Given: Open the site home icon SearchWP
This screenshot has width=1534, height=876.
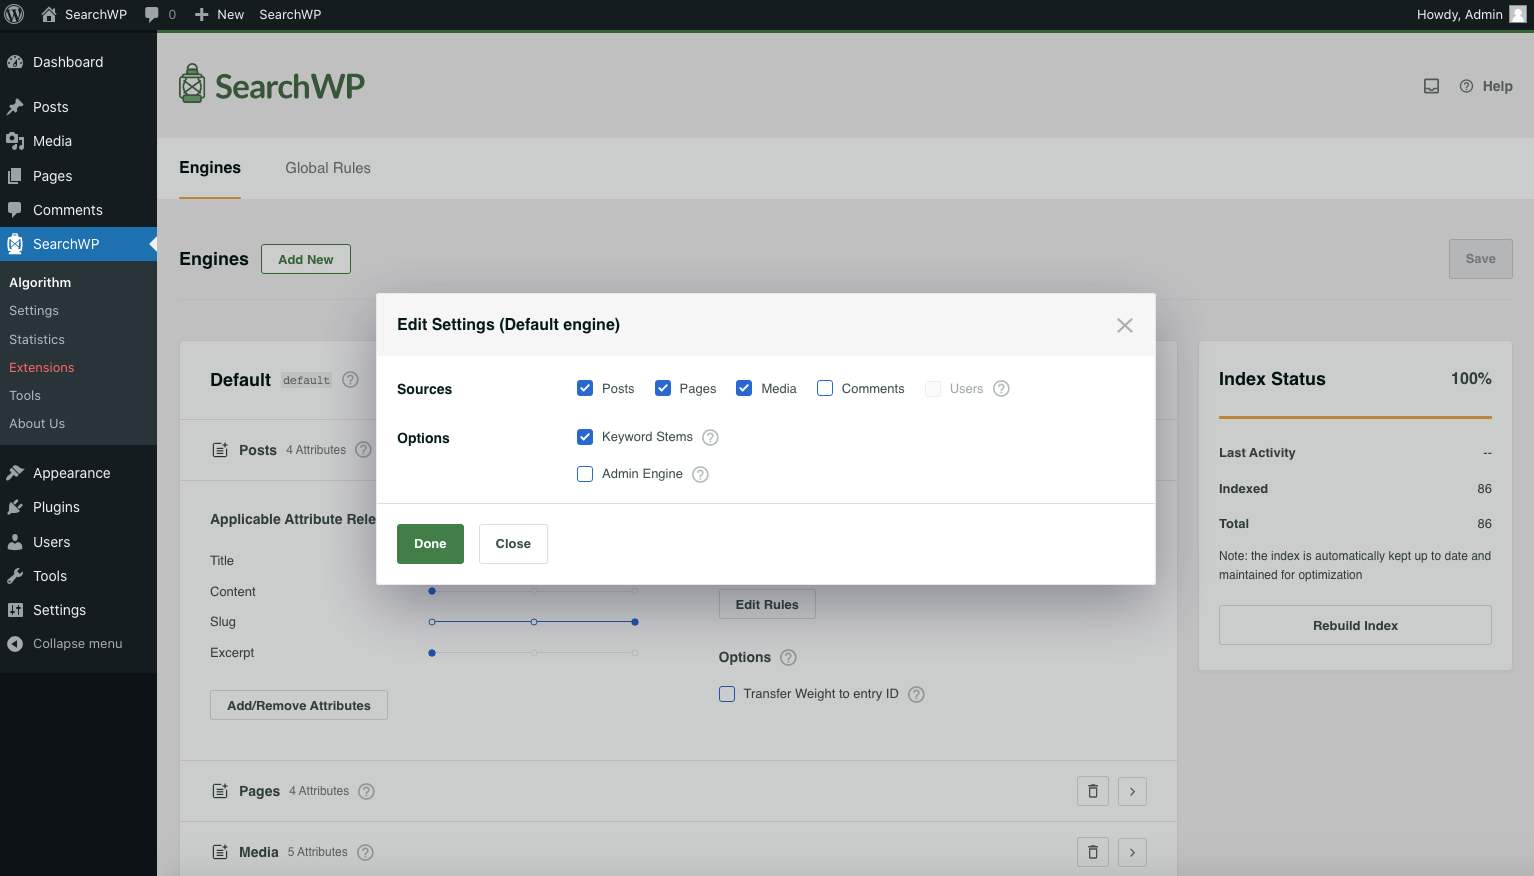Looking at the screenshot, I should (x=84, y=14).
